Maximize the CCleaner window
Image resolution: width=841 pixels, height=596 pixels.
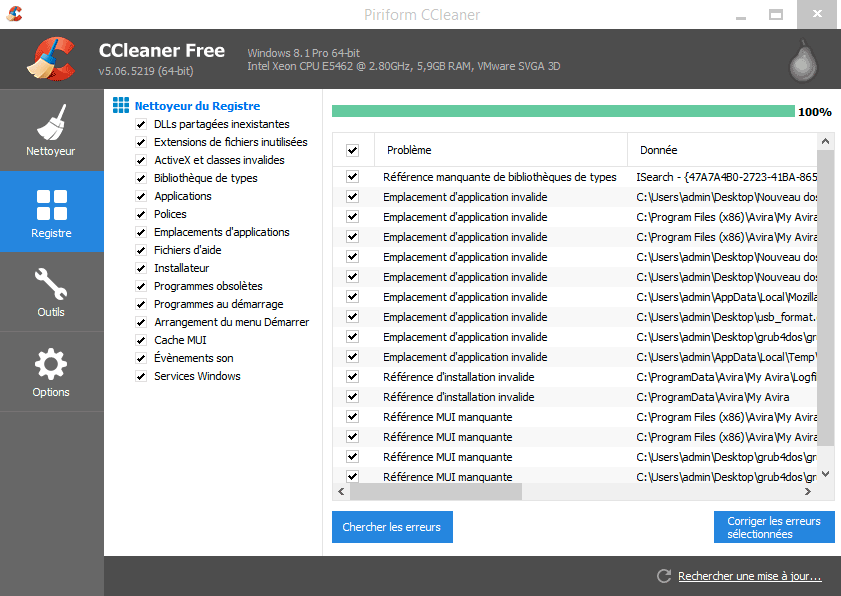point(776,14)
